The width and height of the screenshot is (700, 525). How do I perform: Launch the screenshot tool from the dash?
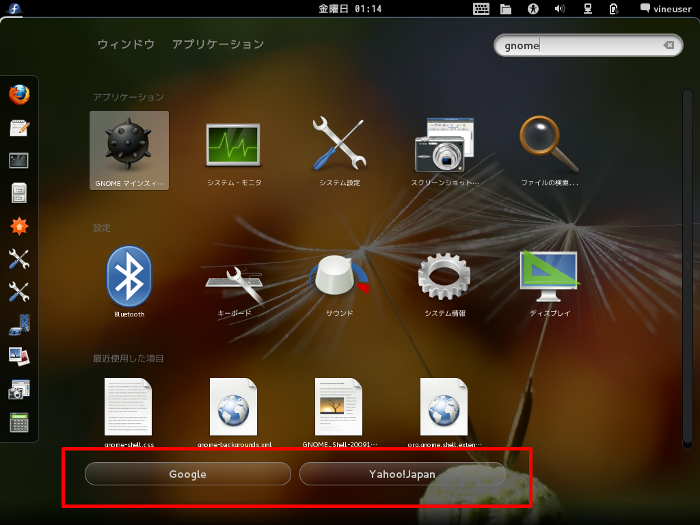coord(19,389)
